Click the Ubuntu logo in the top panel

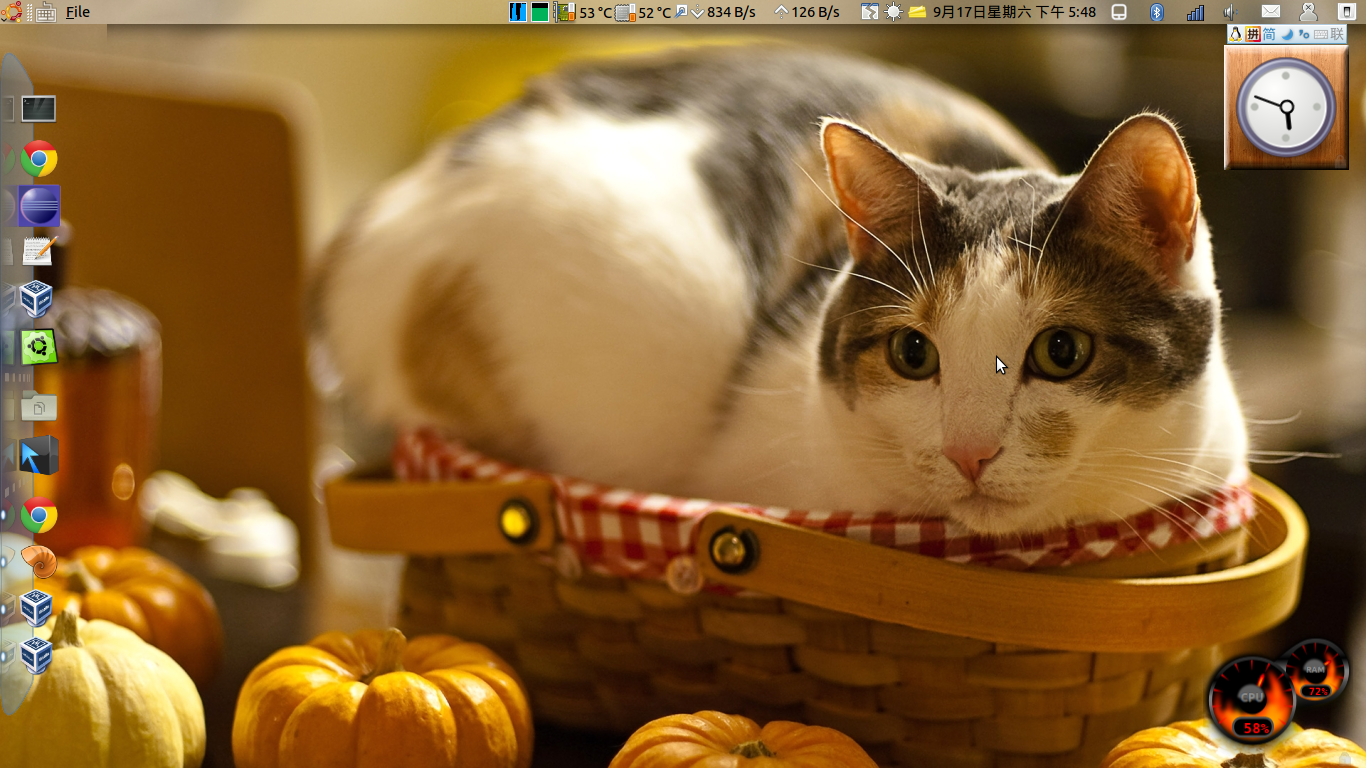[11, 12]
